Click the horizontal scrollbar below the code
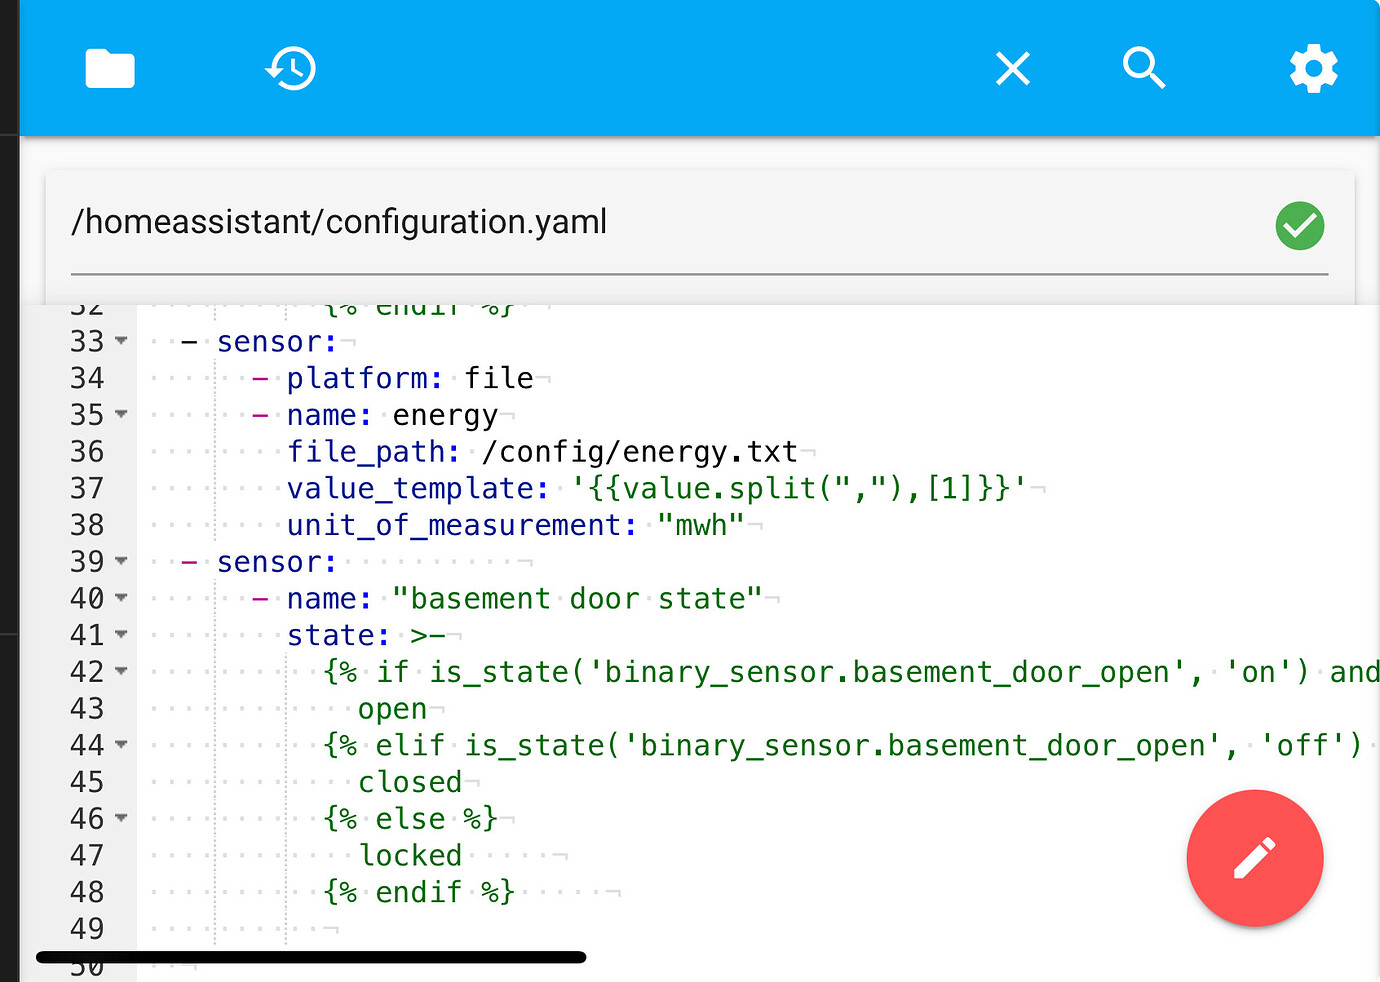The height and width of the screenshot is (982, 1380). coord(310,957)
